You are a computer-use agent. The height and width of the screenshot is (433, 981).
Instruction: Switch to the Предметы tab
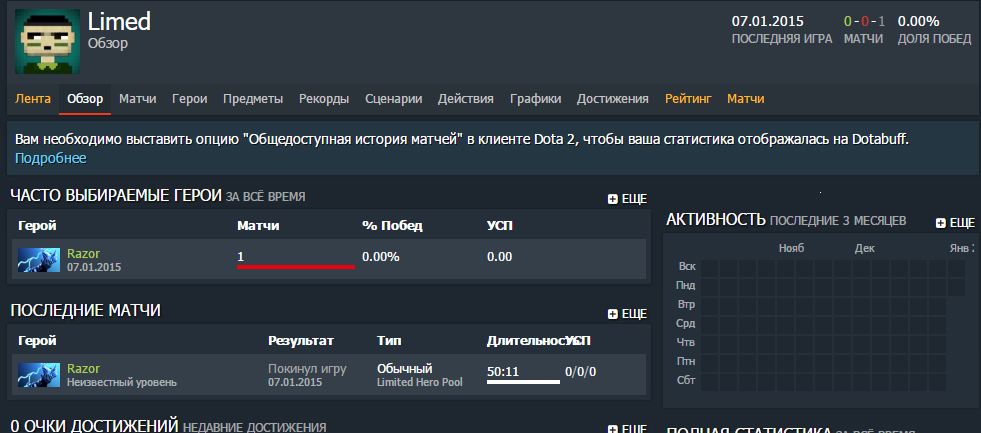[x=253, y=99]
